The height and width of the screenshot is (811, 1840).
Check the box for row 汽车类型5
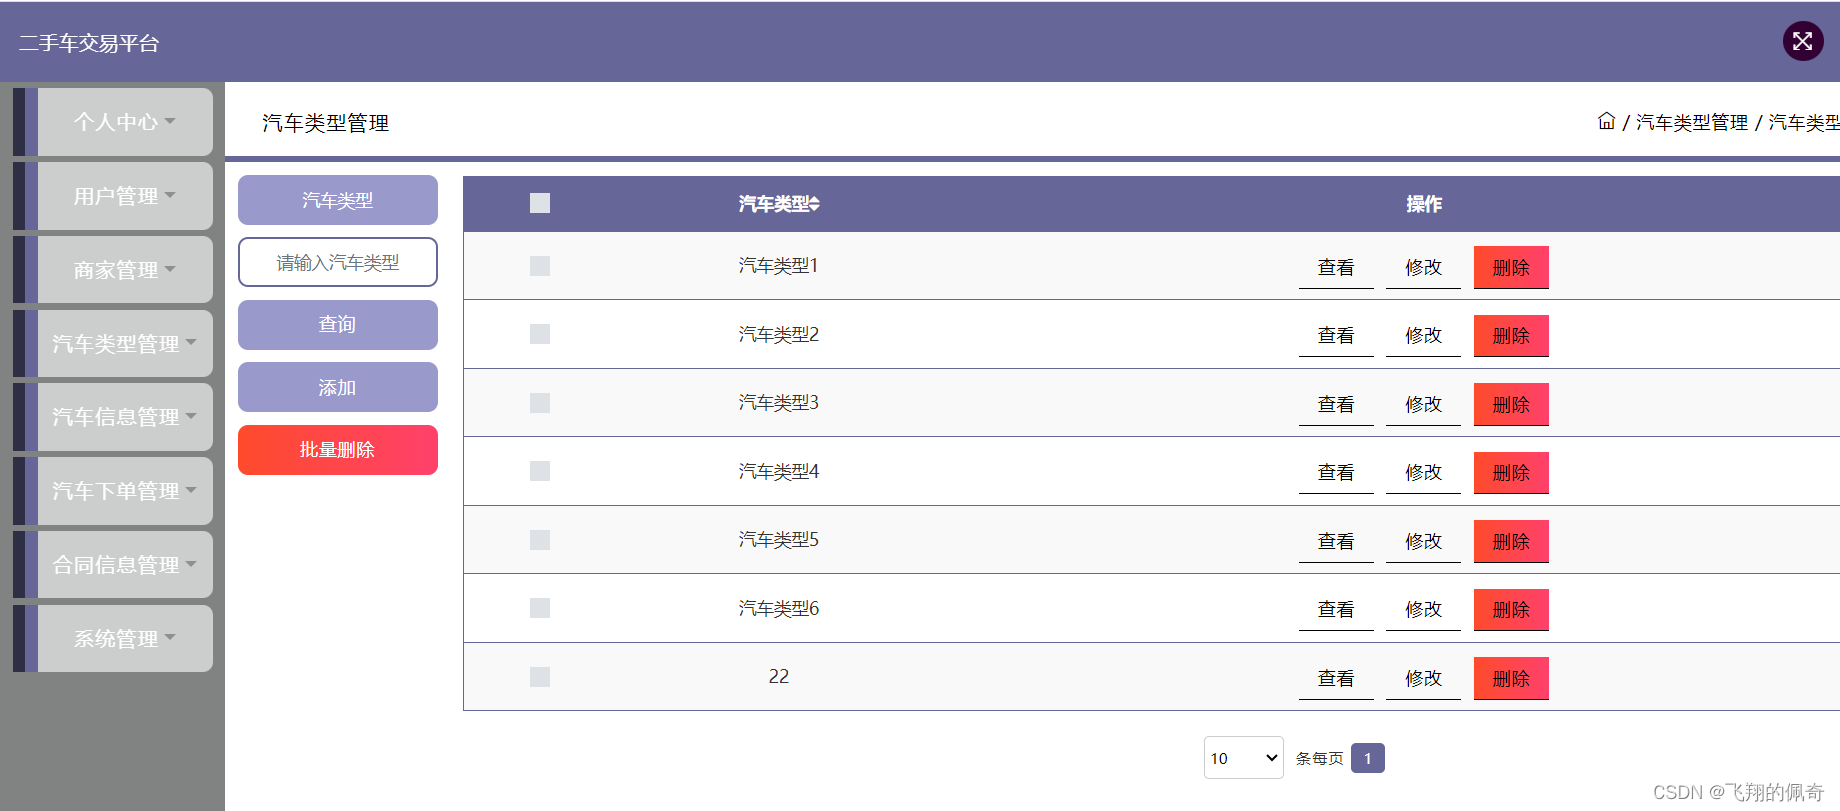[x=540, y=540]
